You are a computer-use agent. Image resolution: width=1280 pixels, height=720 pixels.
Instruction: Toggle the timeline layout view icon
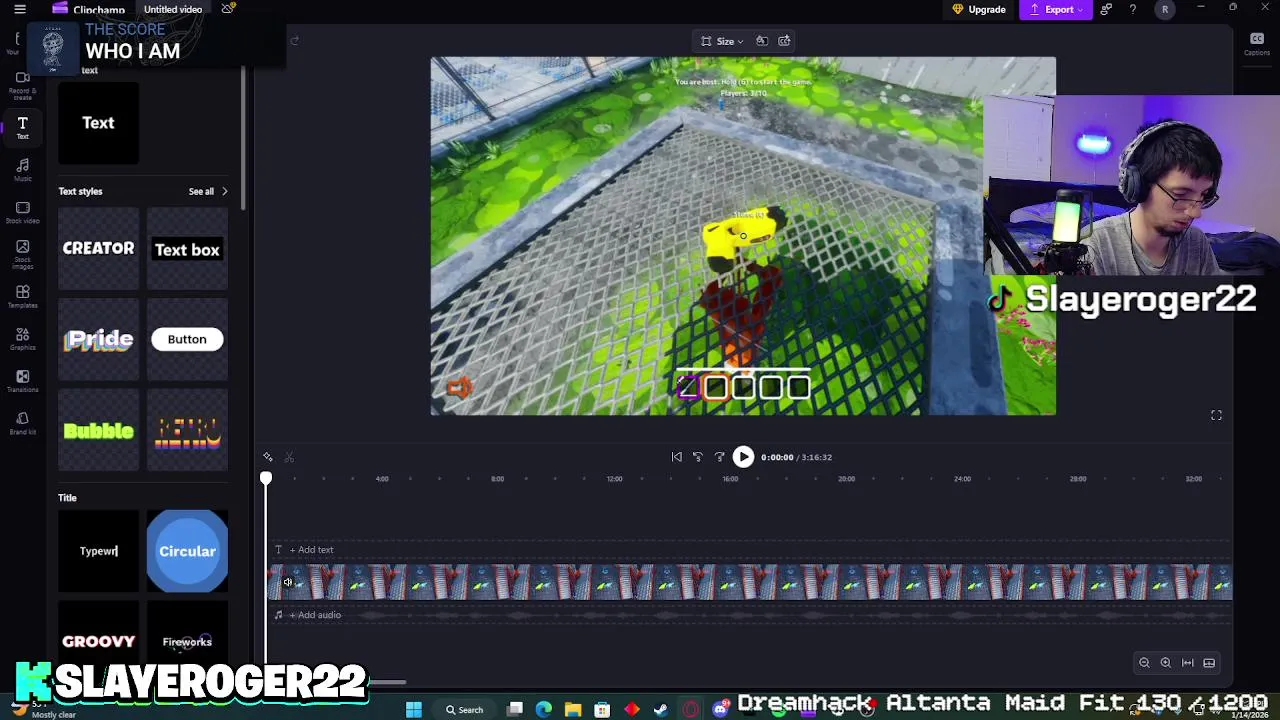(x=1209, y=663)
